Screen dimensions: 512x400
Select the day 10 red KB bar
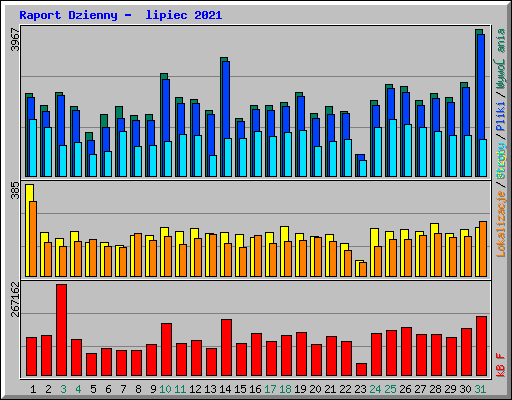coord(166,349)
